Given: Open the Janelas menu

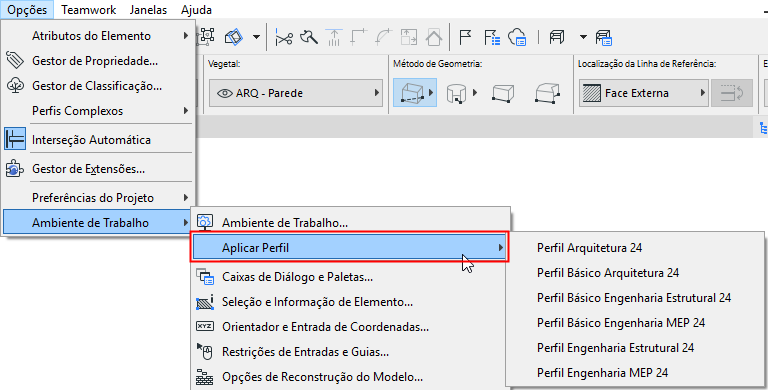Looking at the screenshot, I should tap(148, 10).
